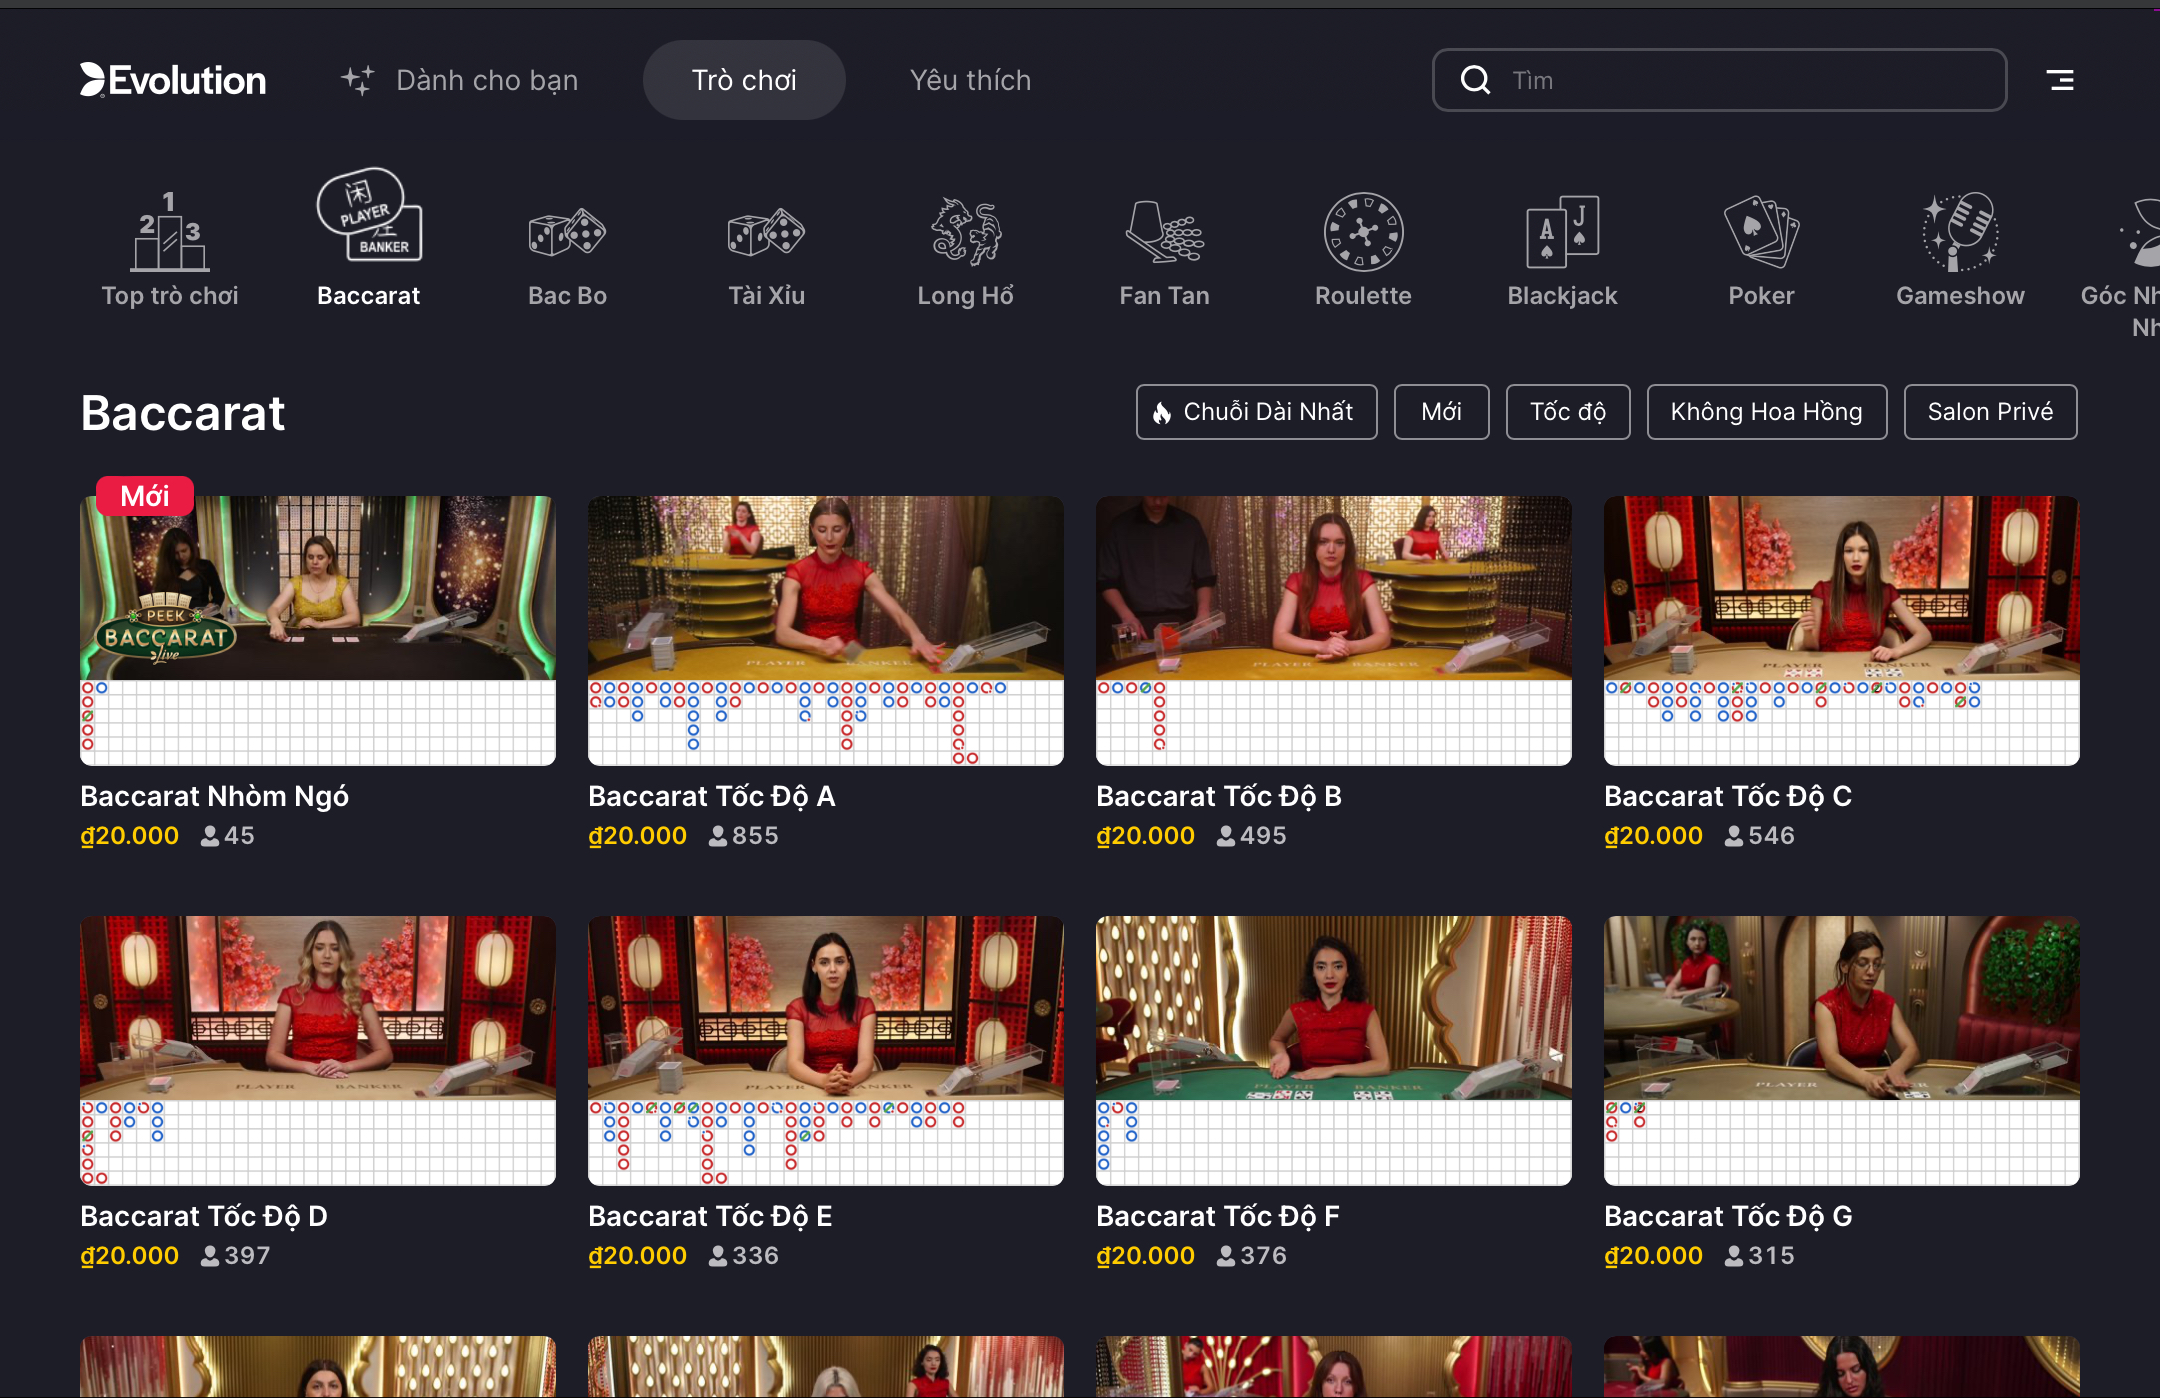Open the Bac Bo dice category
Image resolution: width=2160 pixels, height=1398 pixels.
[x=567, y=233]
